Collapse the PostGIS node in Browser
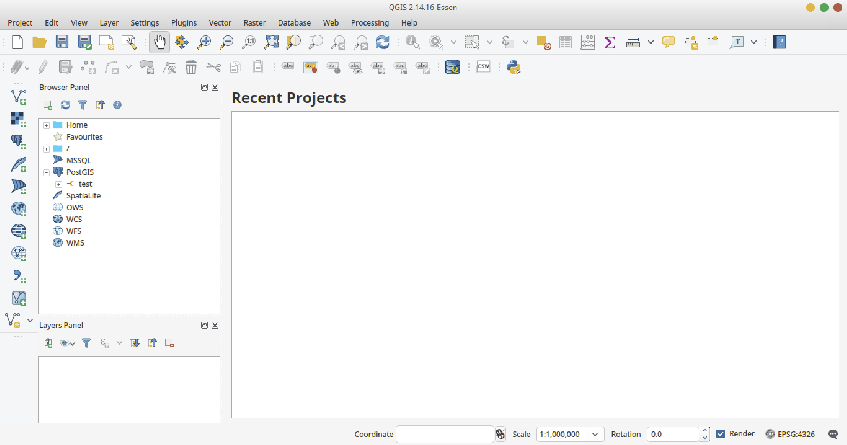Image resolution: width=847 pixels, height=445 pixels. [46, 172]
